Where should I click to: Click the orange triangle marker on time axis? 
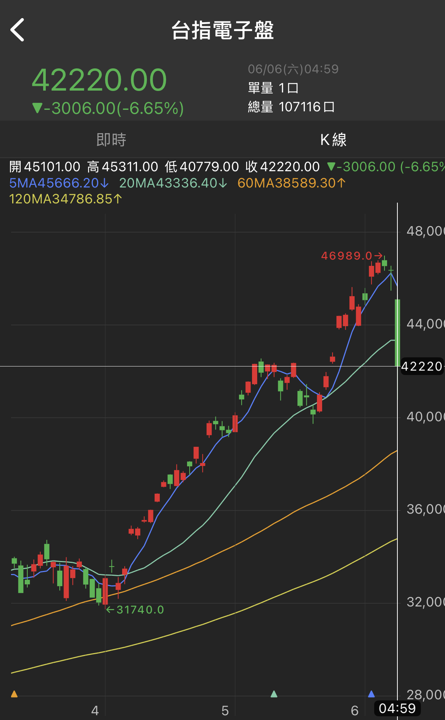tap(14, 693)
